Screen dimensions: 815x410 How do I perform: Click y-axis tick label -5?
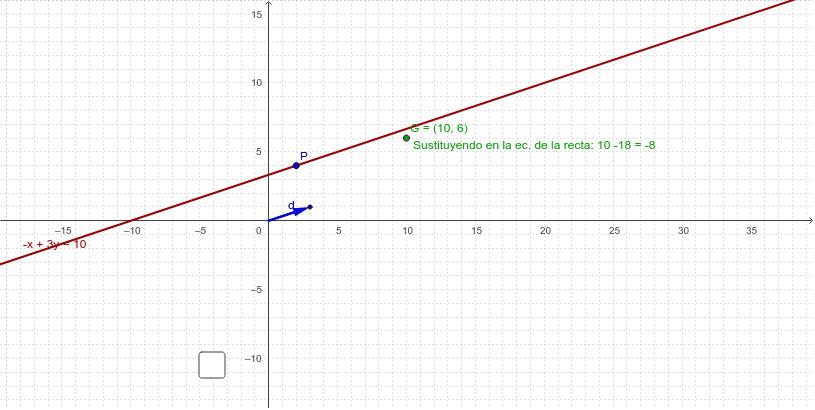tap(257, 289)
